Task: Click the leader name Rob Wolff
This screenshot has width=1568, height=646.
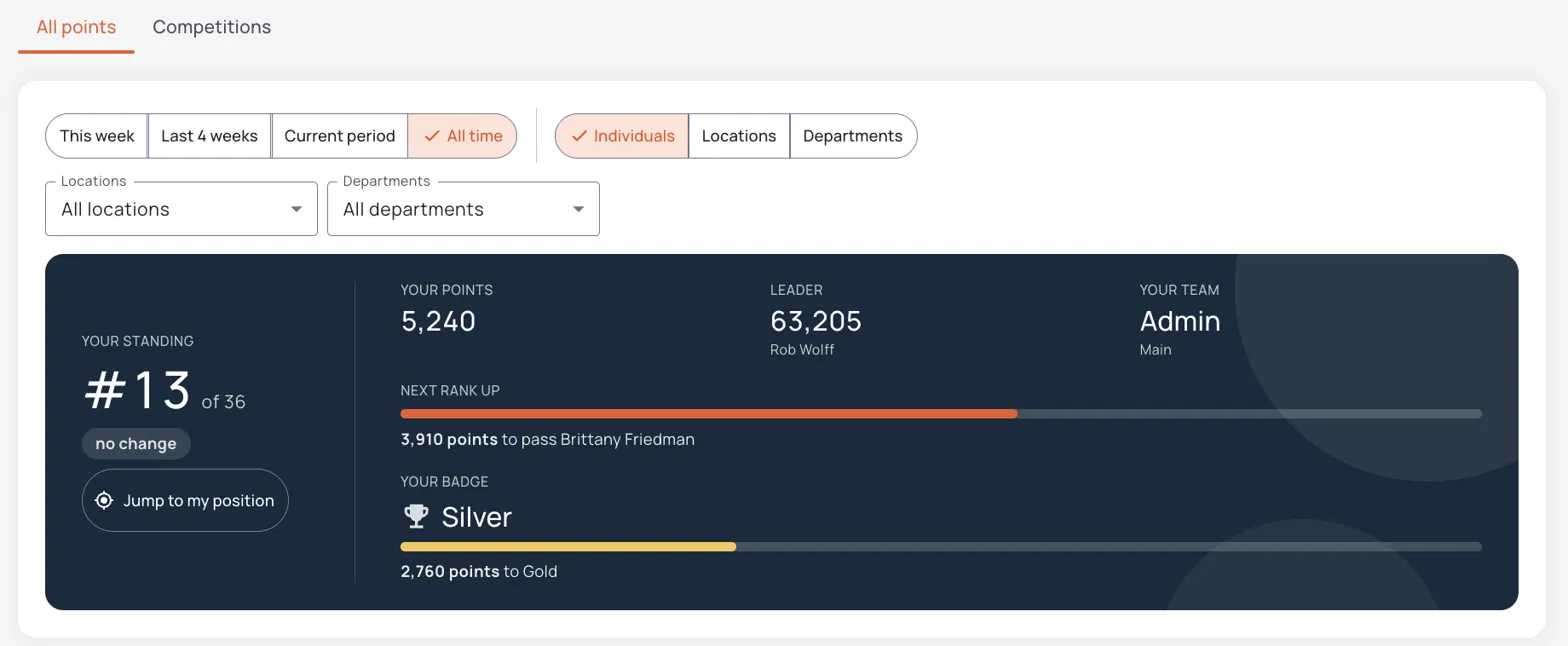Action: tap(804, 350)
